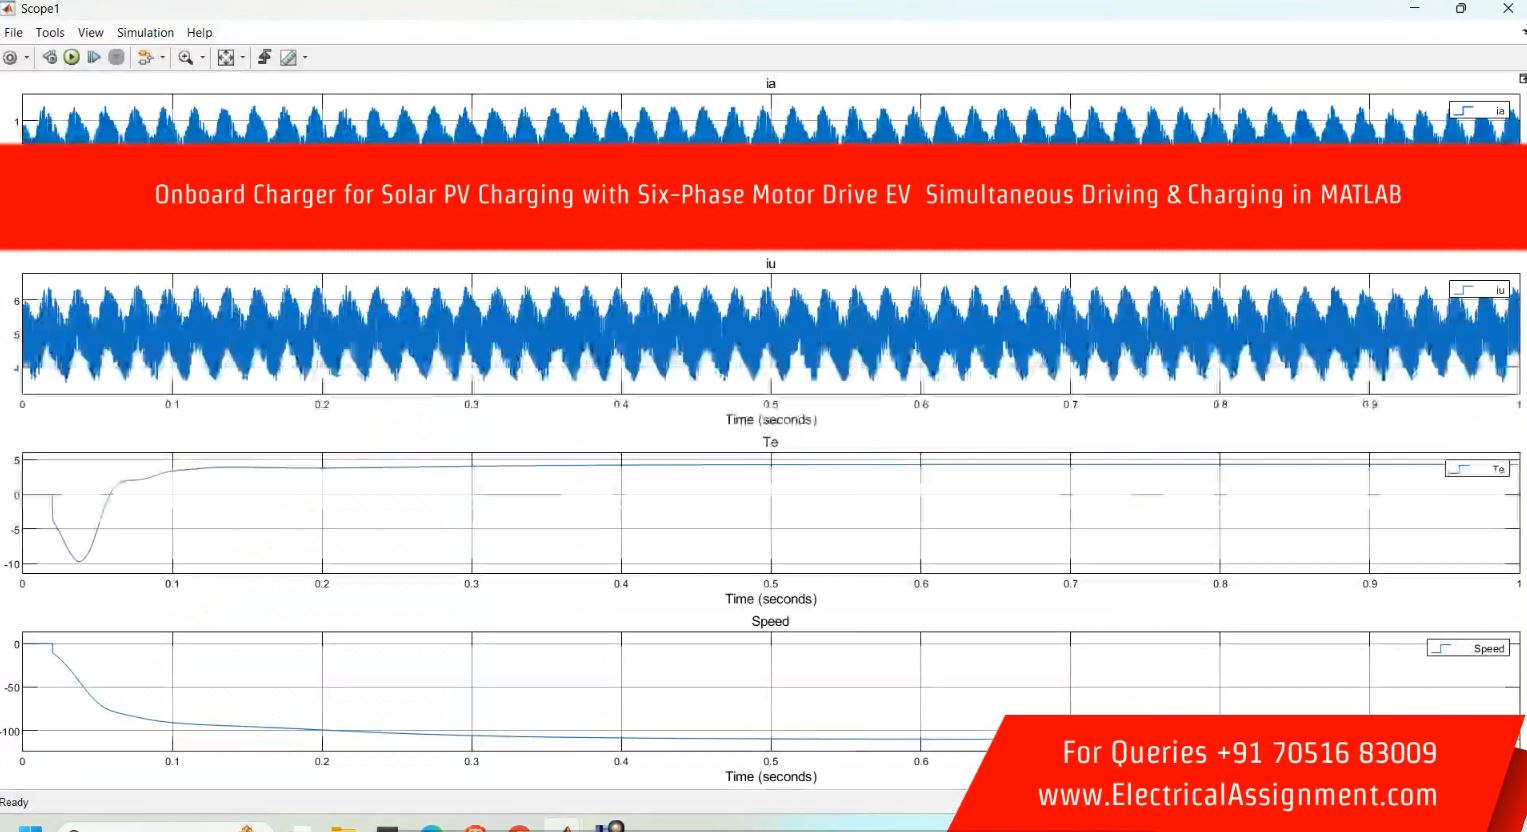The height and width of the screenshot is (832, 1527).
Task: Click the Speed legend entry
Action: point(1467,649)
